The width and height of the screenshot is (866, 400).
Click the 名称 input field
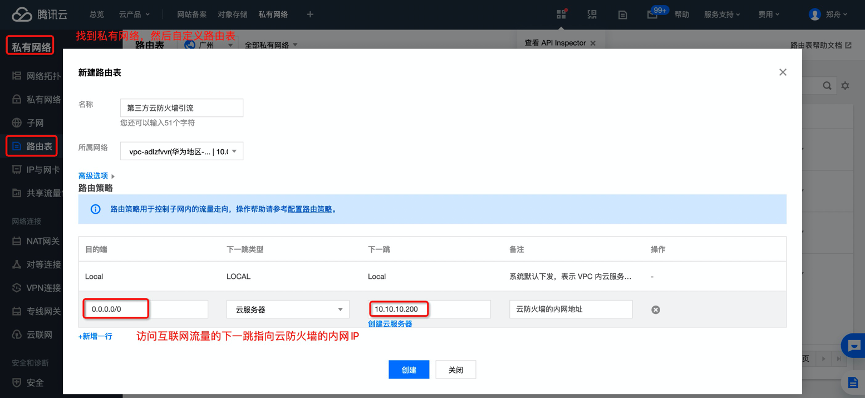pos(181,107)
